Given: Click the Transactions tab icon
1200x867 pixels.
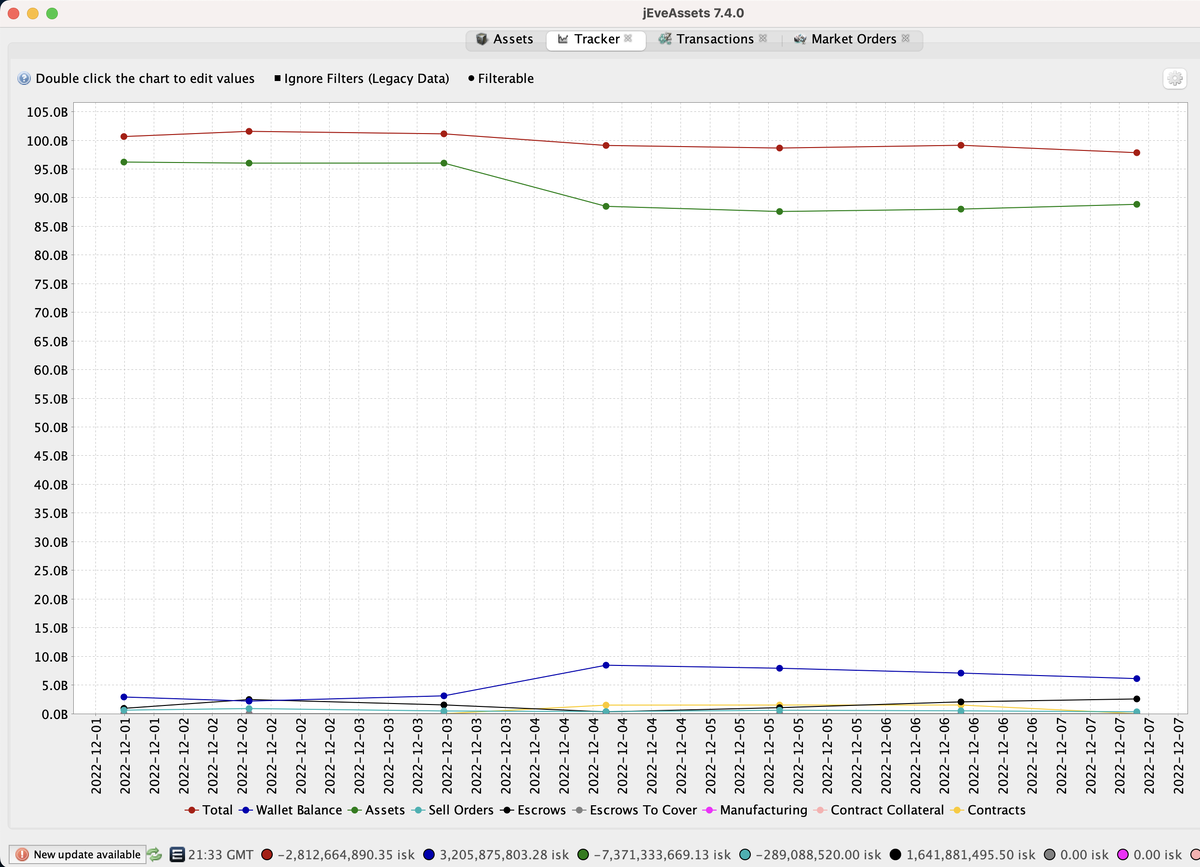Looking at the screenshot, I should pyautogui.click(x=664, y=39).
